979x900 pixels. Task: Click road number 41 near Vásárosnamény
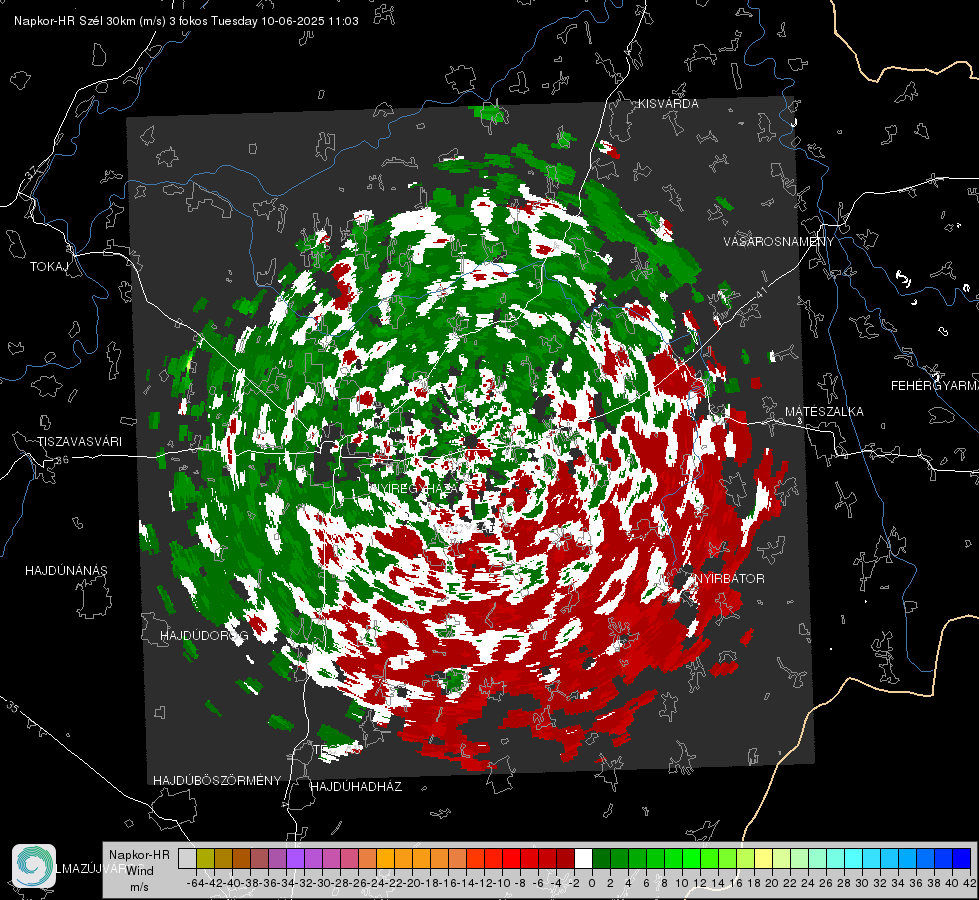click(760, 293)
